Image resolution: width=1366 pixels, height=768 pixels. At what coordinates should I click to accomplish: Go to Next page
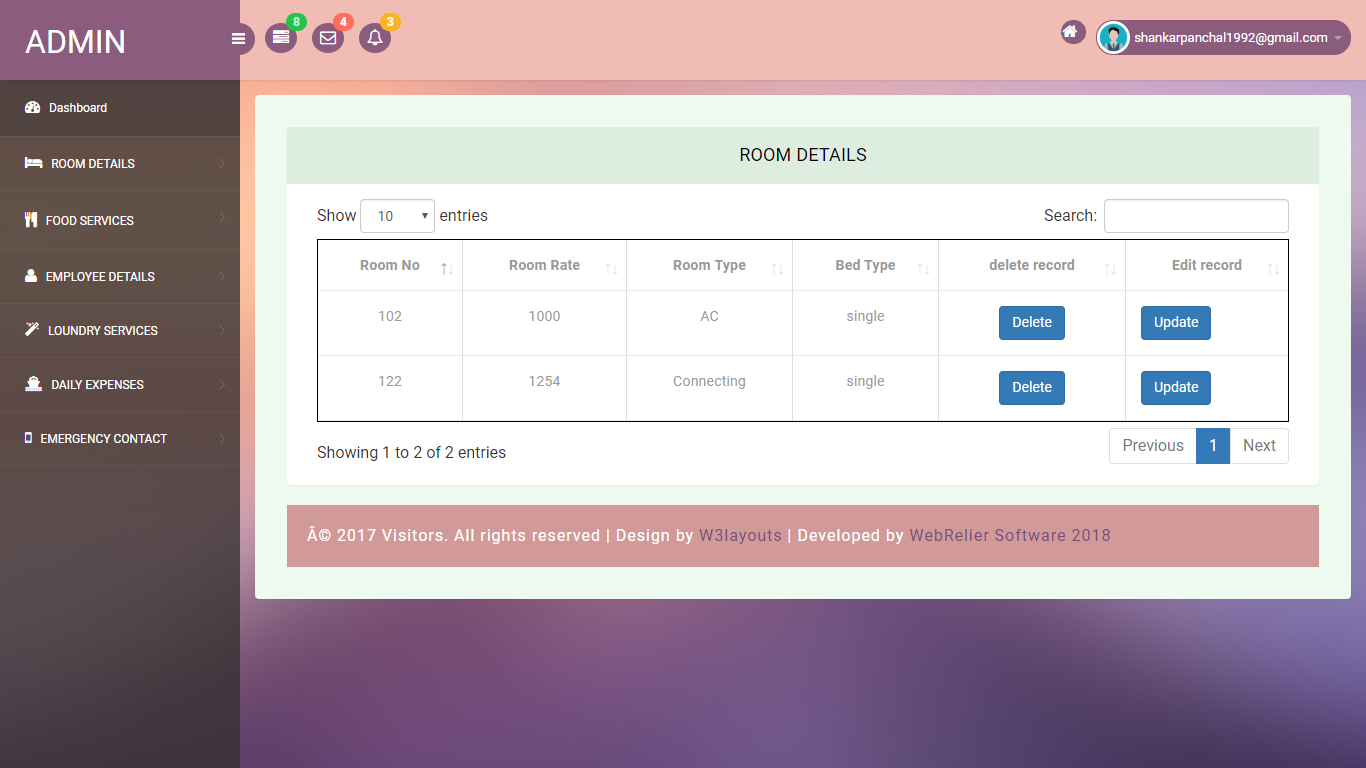click(1259, 446)
